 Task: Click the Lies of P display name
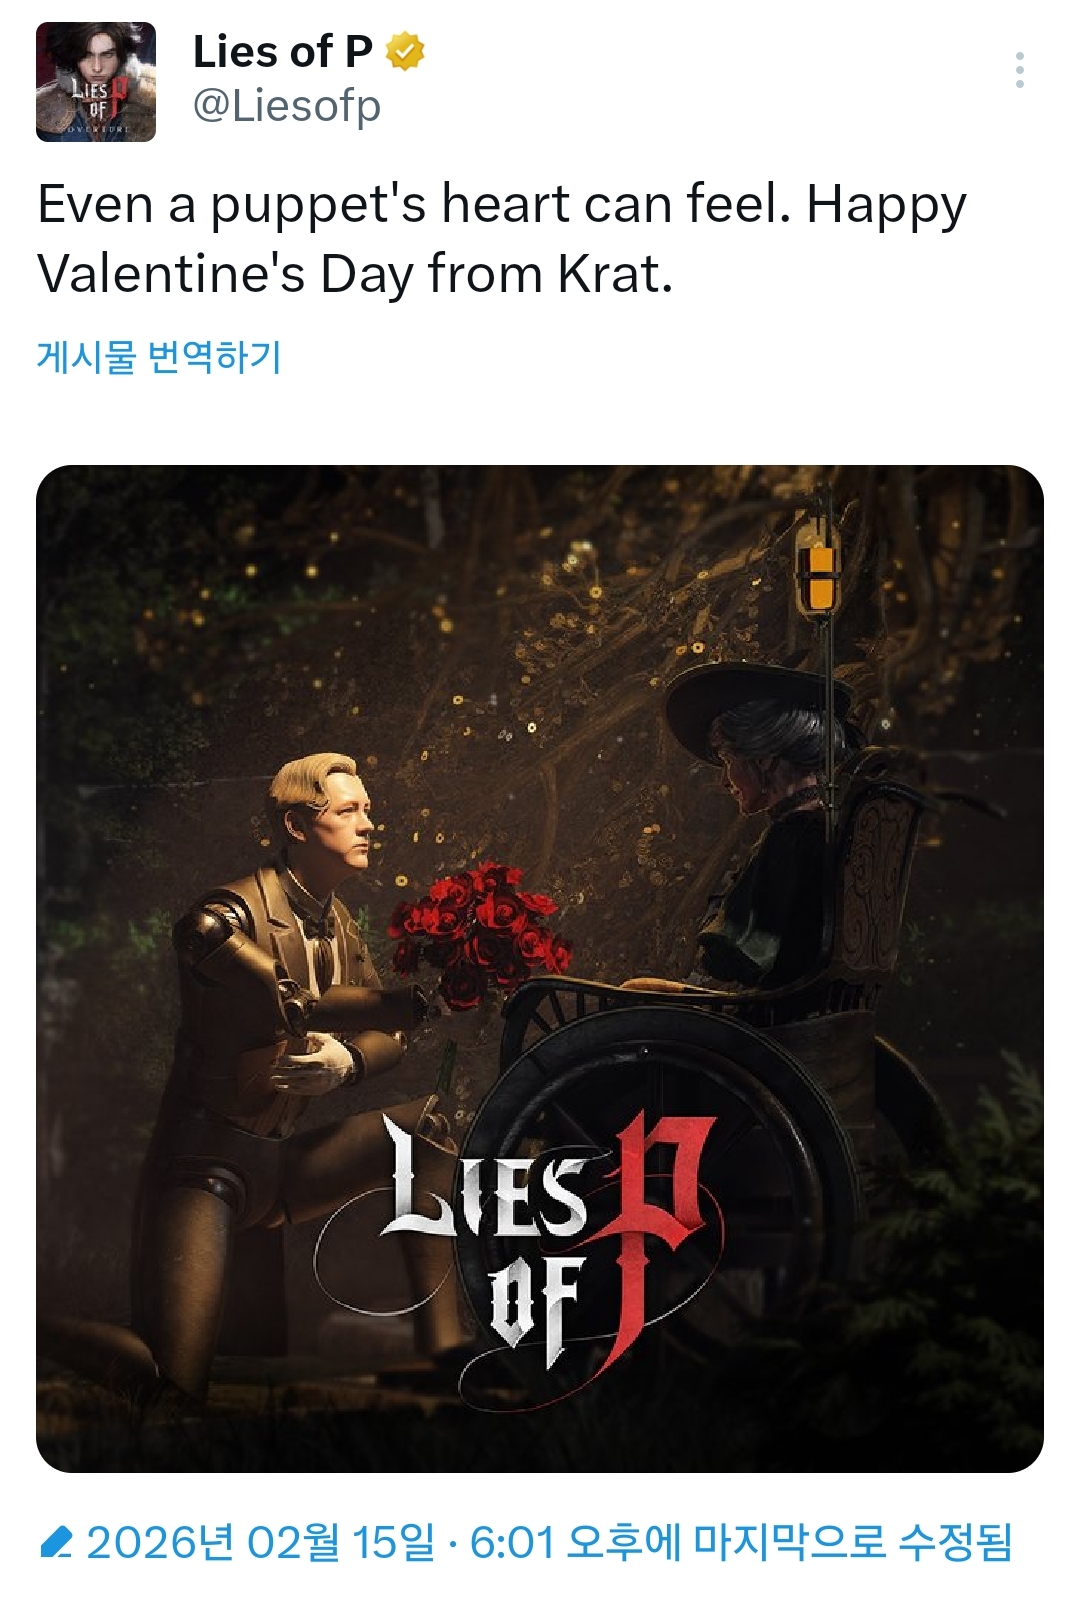(x=282, y=52)
